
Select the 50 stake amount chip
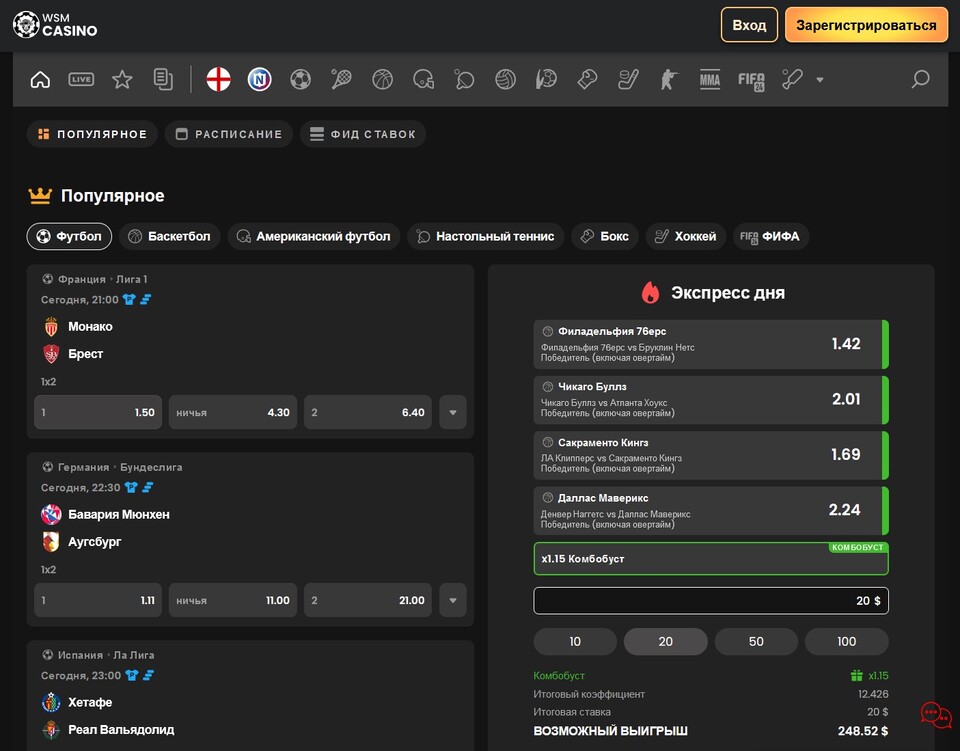point(756,641)
